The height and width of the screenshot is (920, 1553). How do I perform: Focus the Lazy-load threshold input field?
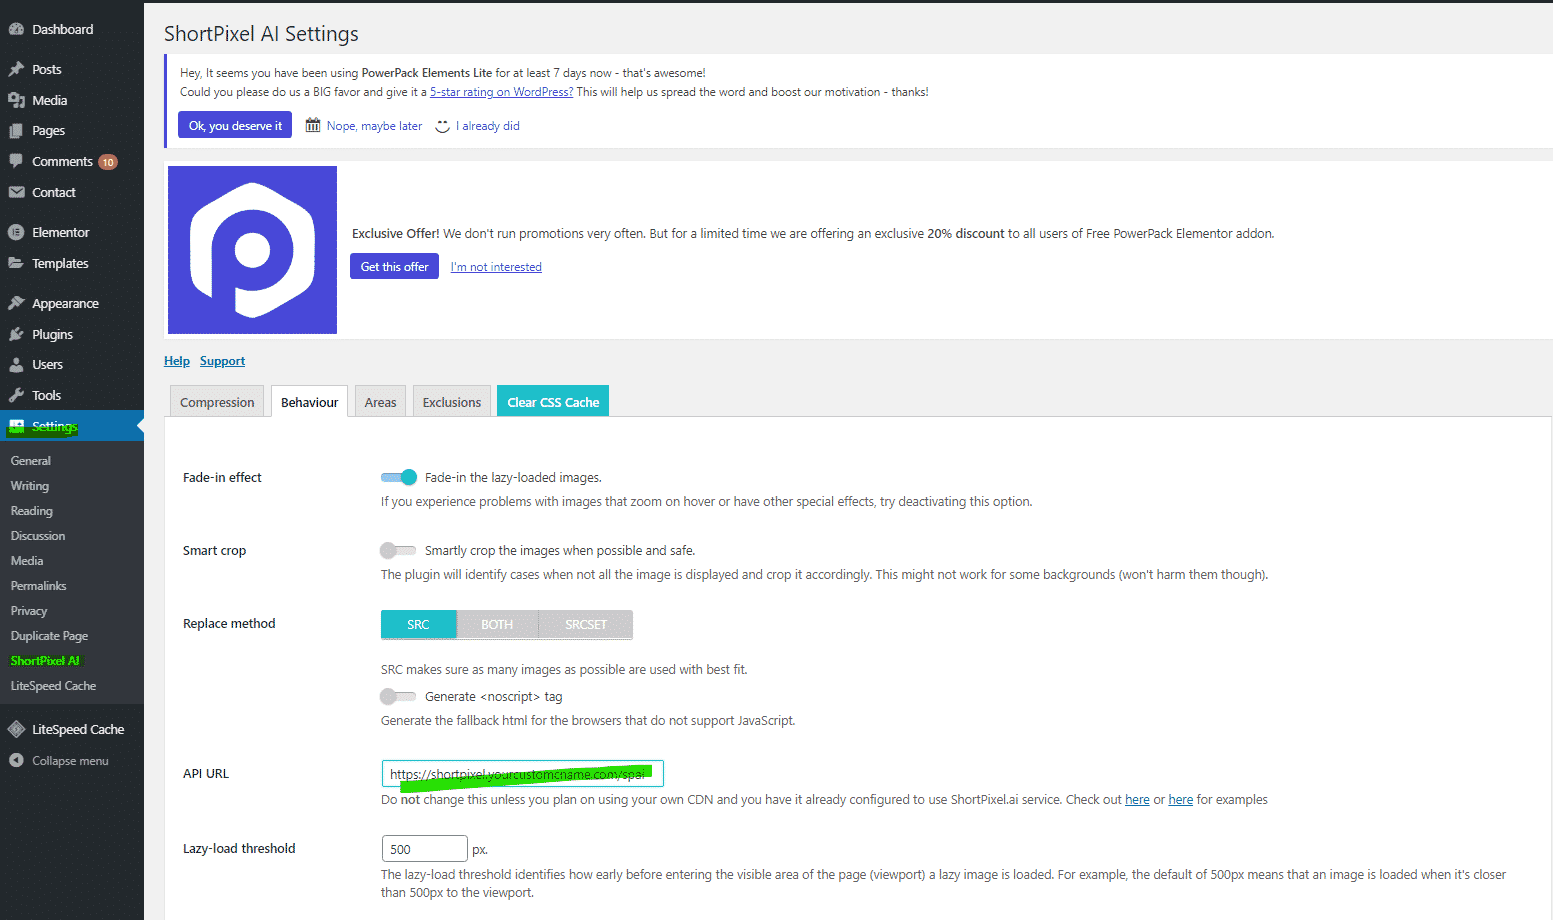coord(424,849)
